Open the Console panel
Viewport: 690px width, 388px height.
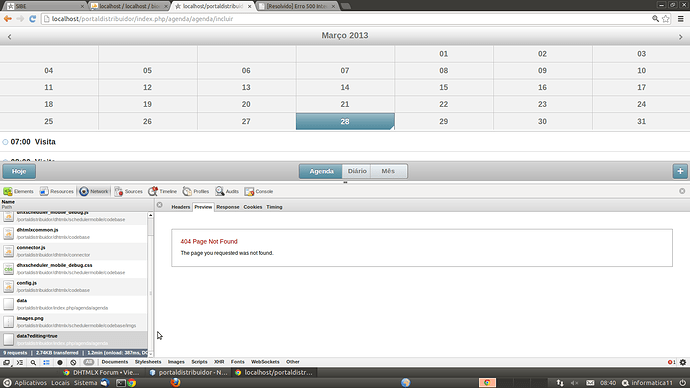tap(259, 191)
